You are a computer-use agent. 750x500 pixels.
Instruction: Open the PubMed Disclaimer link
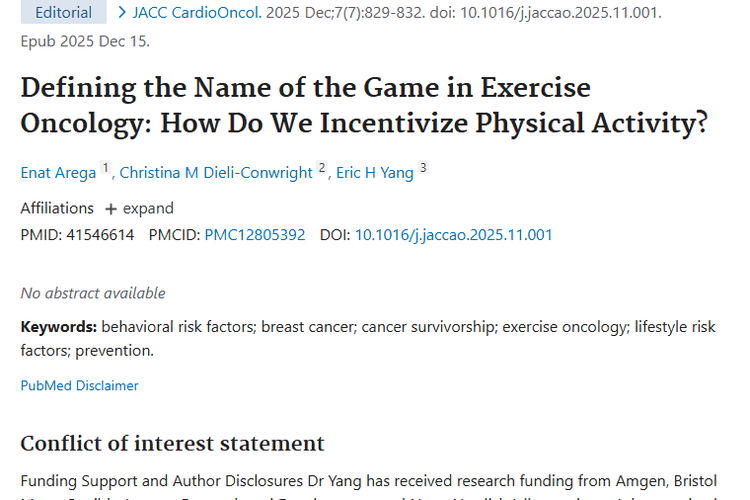[80, 385]
